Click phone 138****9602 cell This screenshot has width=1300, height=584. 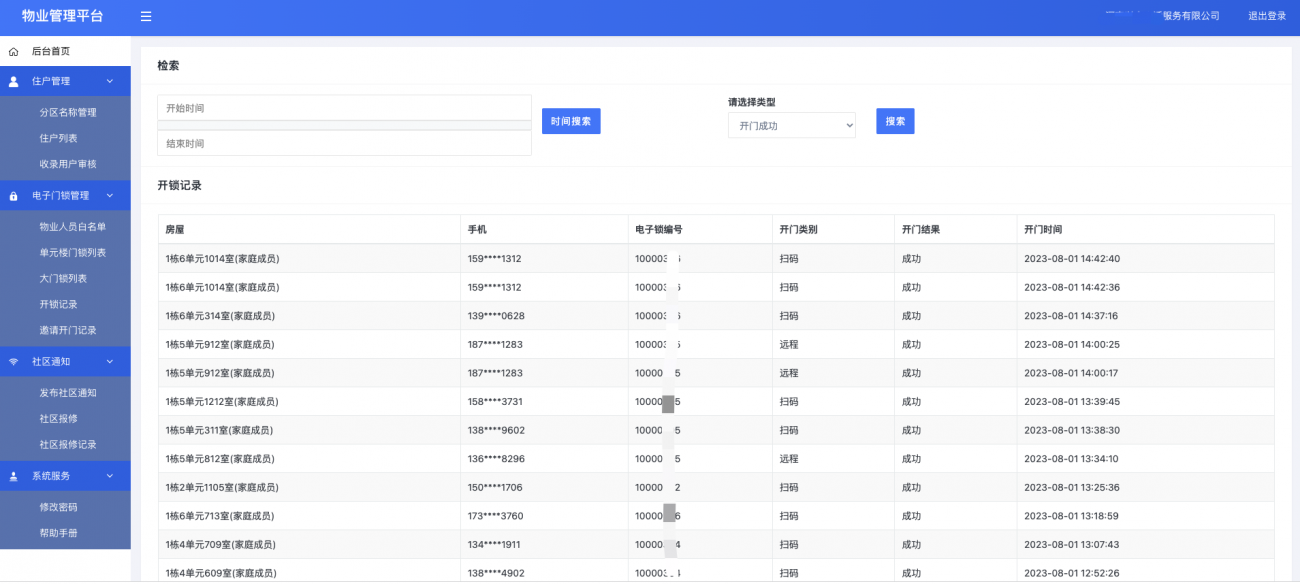544,430
